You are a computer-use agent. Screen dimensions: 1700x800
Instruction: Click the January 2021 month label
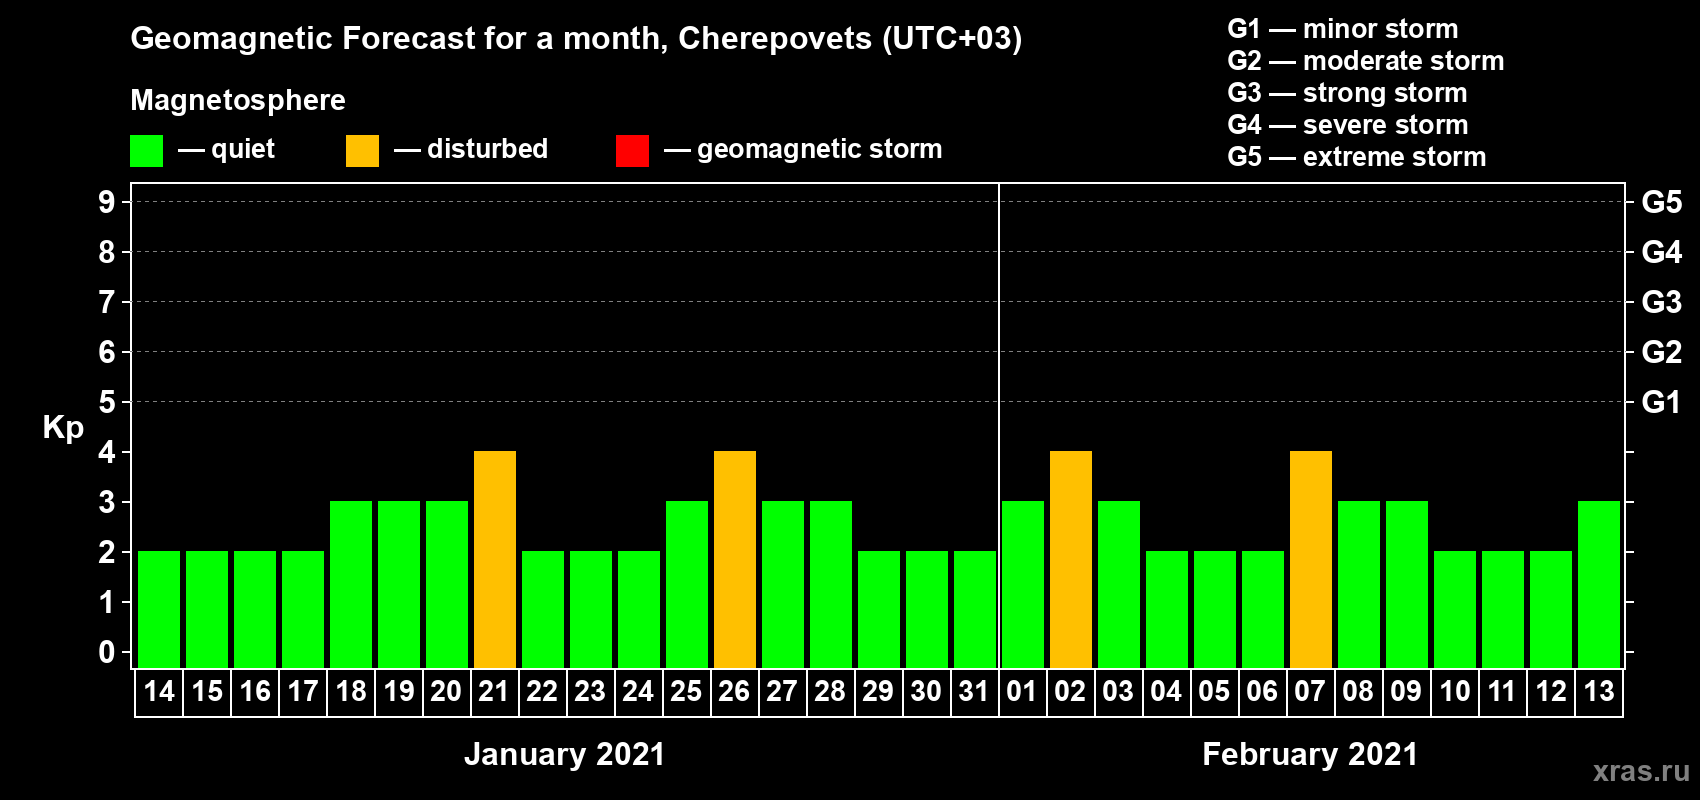pyautogui.click(x=565, y=754)
